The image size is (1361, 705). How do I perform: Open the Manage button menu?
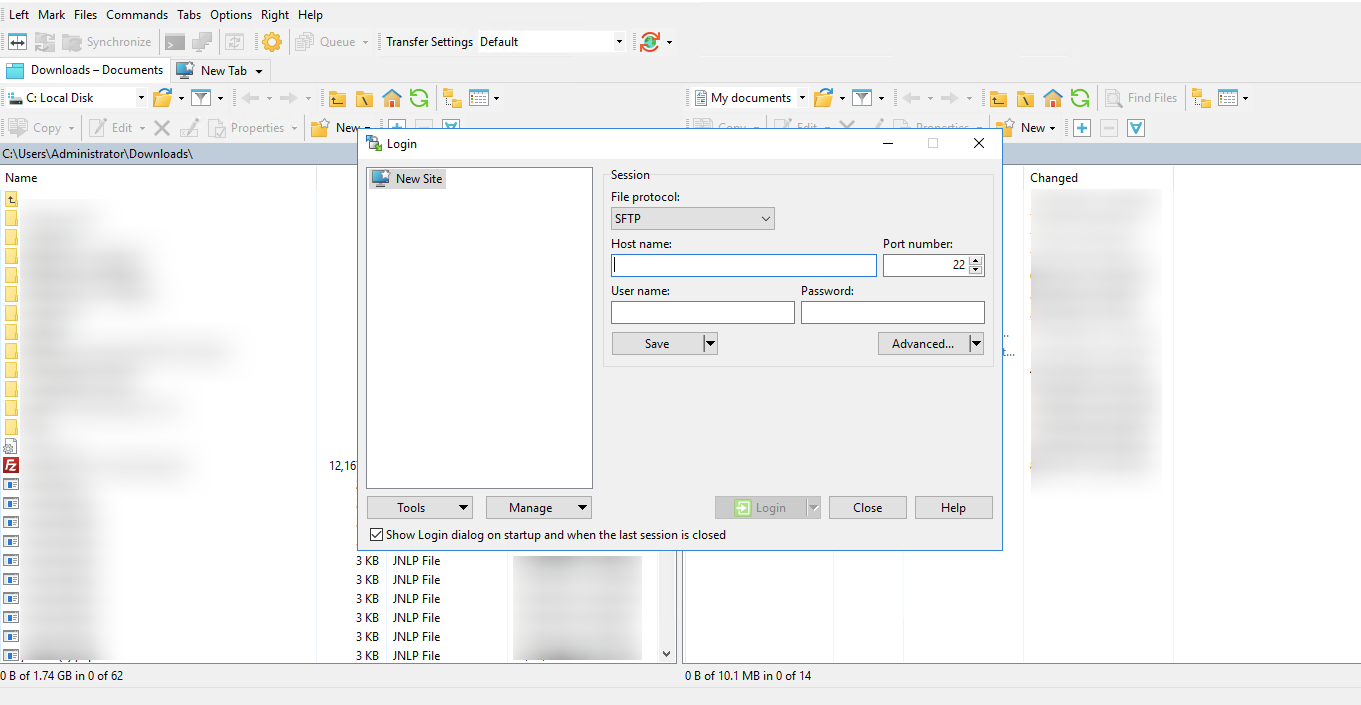click(538, 508)
